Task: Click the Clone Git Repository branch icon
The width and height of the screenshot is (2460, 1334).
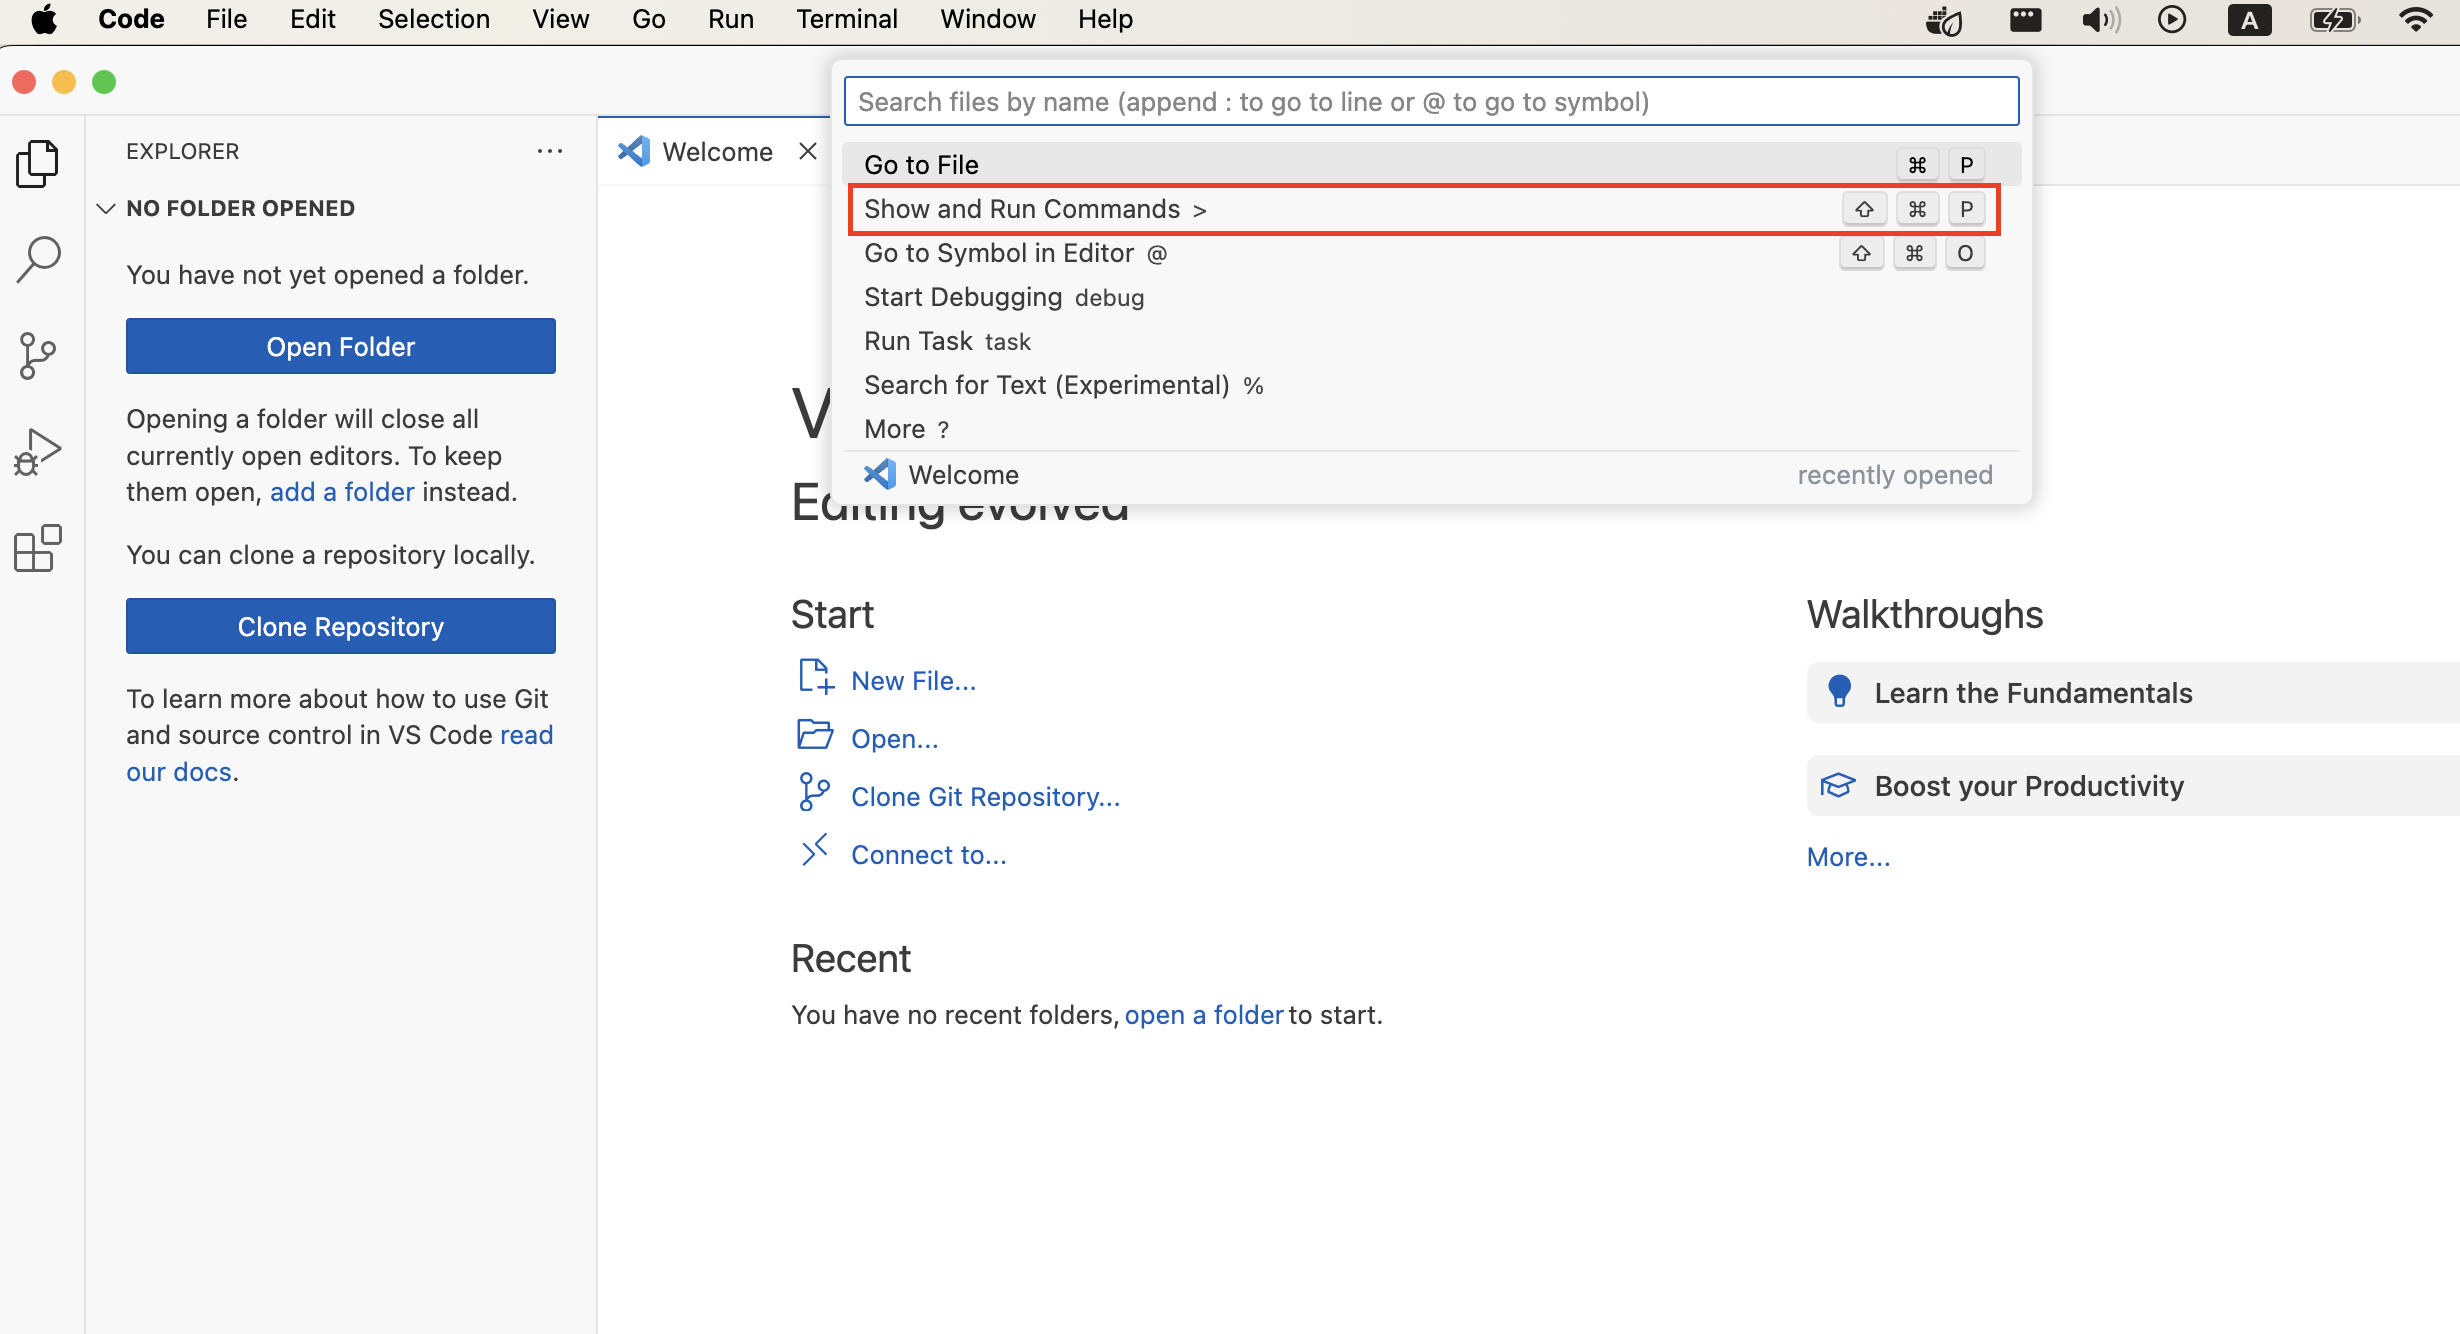Action: 813,794
